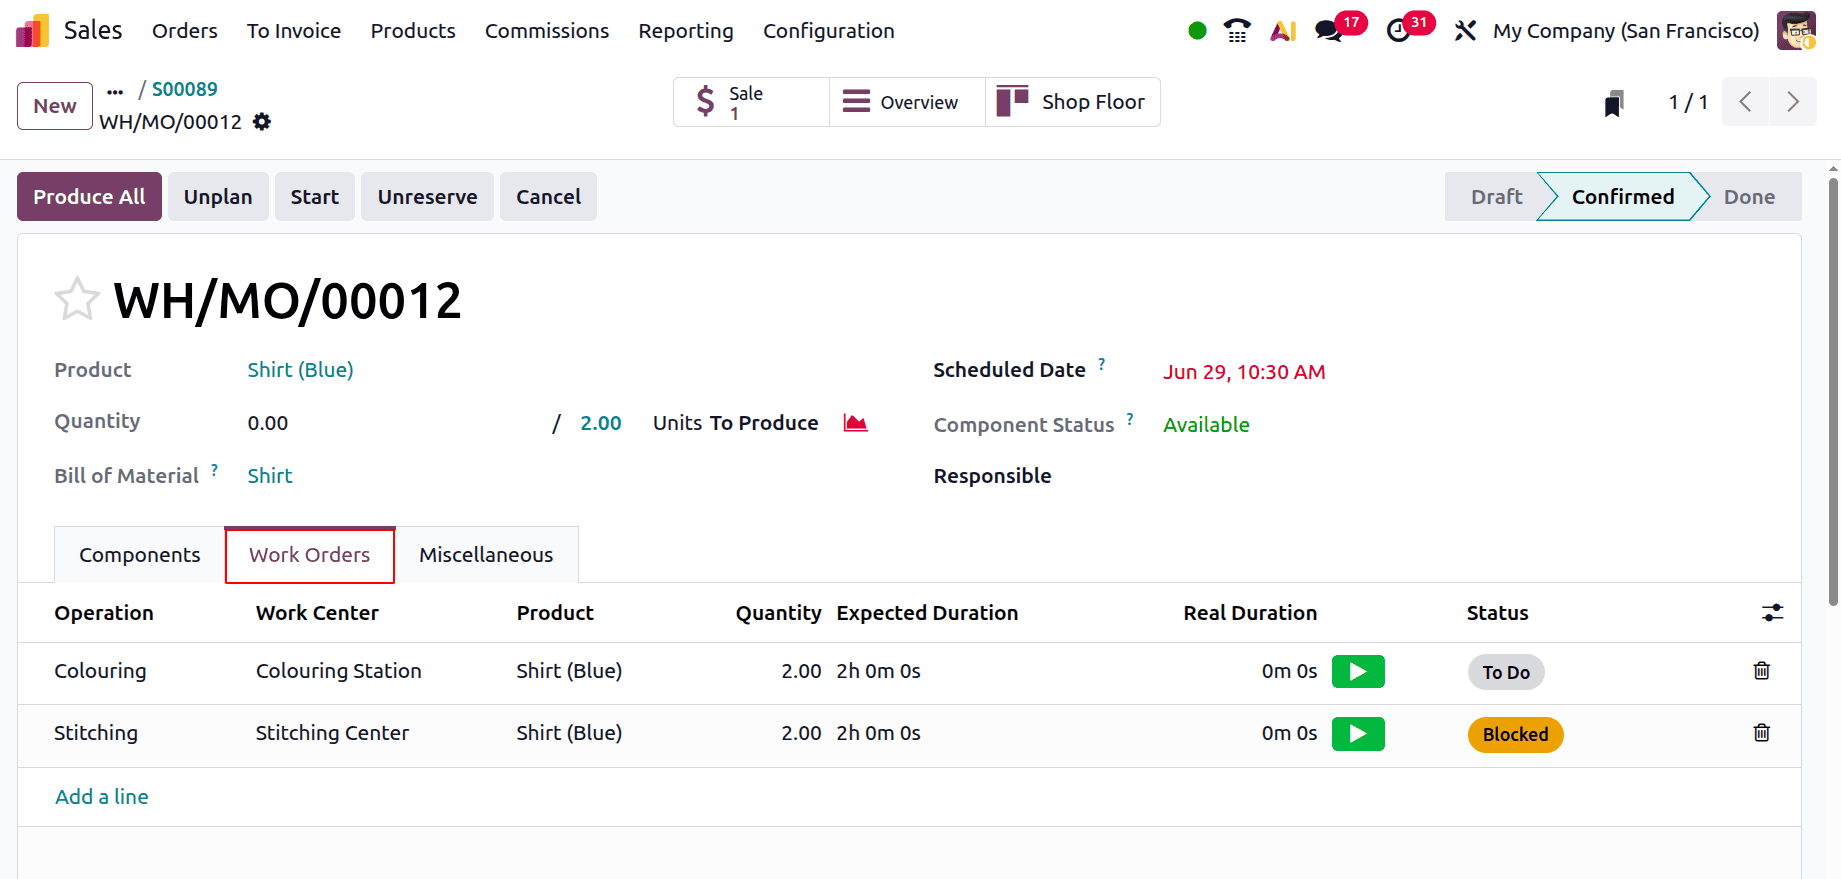
Task: Click the Scheduled Date Jun 29 value
Action: pos(1244,372)
